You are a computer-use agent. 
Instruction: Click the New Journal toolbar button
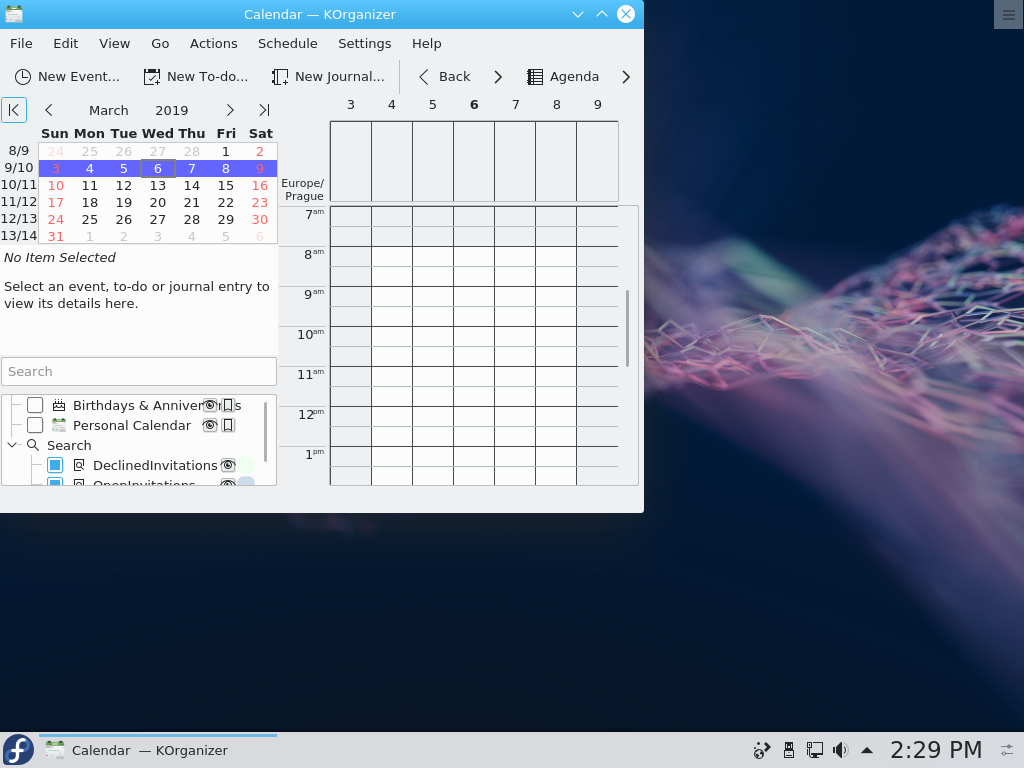coord(328,76)
